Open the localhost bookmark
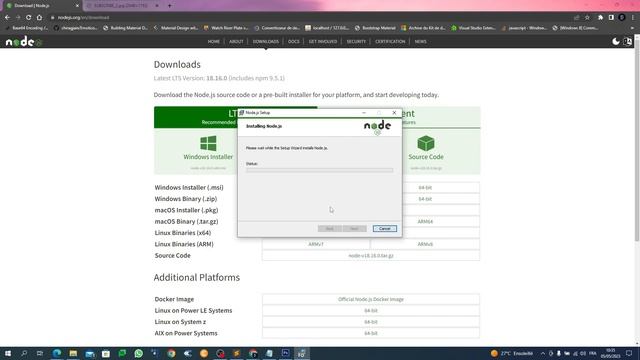640x360 pixels. (327, 28)
